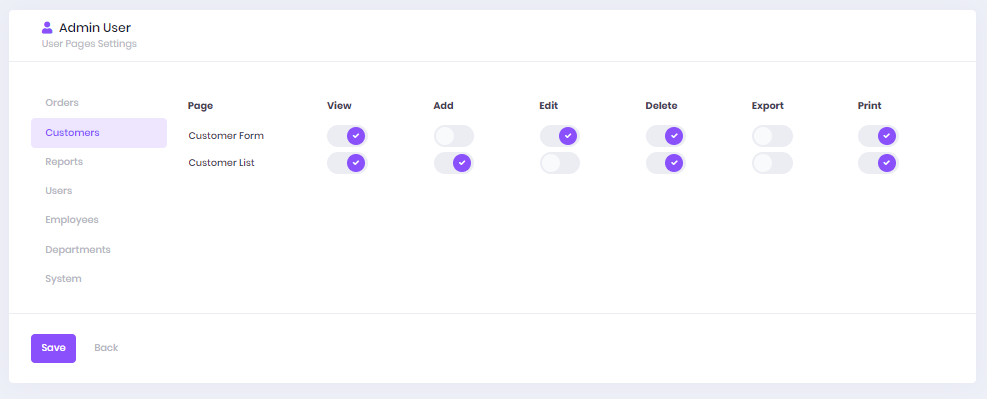This screenshot has height=399, width=987.
Task: Turn off Print for Customer List
Action: tap(878, 163)
